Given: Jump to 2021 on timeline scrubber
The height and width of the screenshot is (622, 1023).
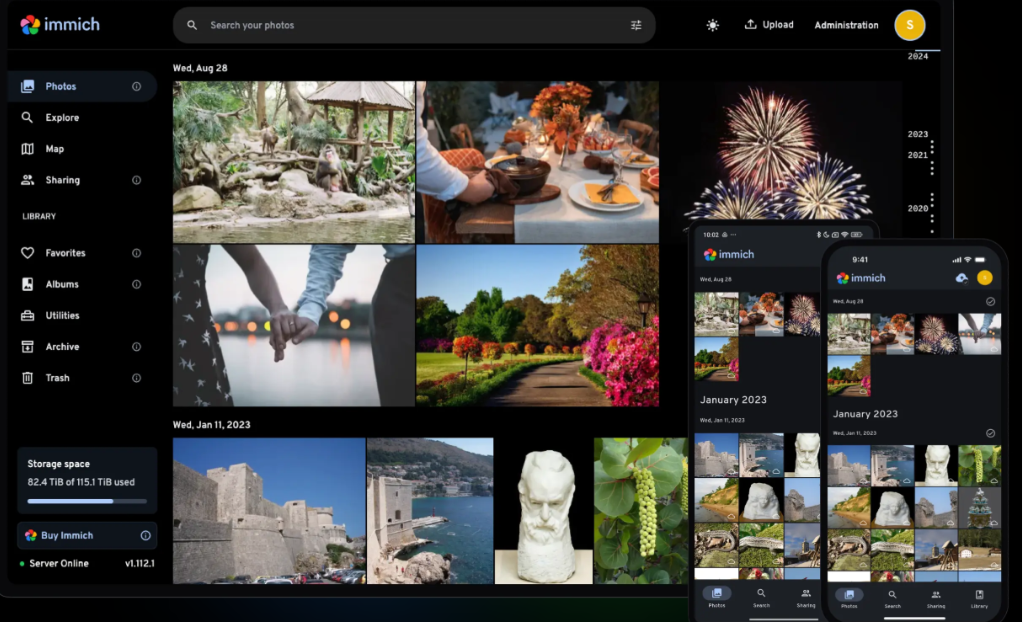Looking at the screenshot, I should (x=917, y=155).
